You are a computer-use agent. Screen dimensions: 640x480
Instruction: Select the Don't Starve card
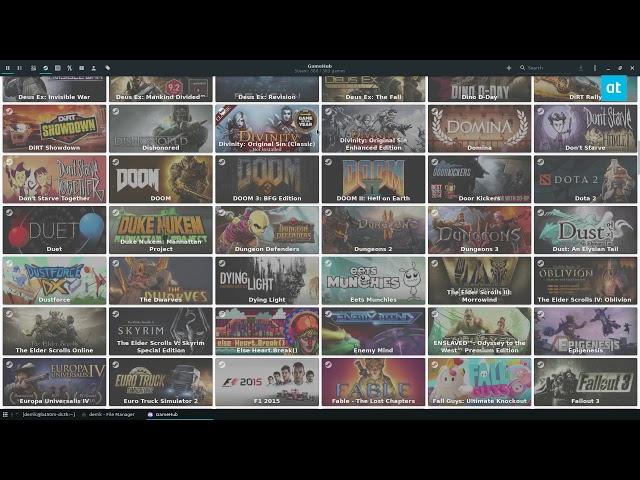point(586,129)
